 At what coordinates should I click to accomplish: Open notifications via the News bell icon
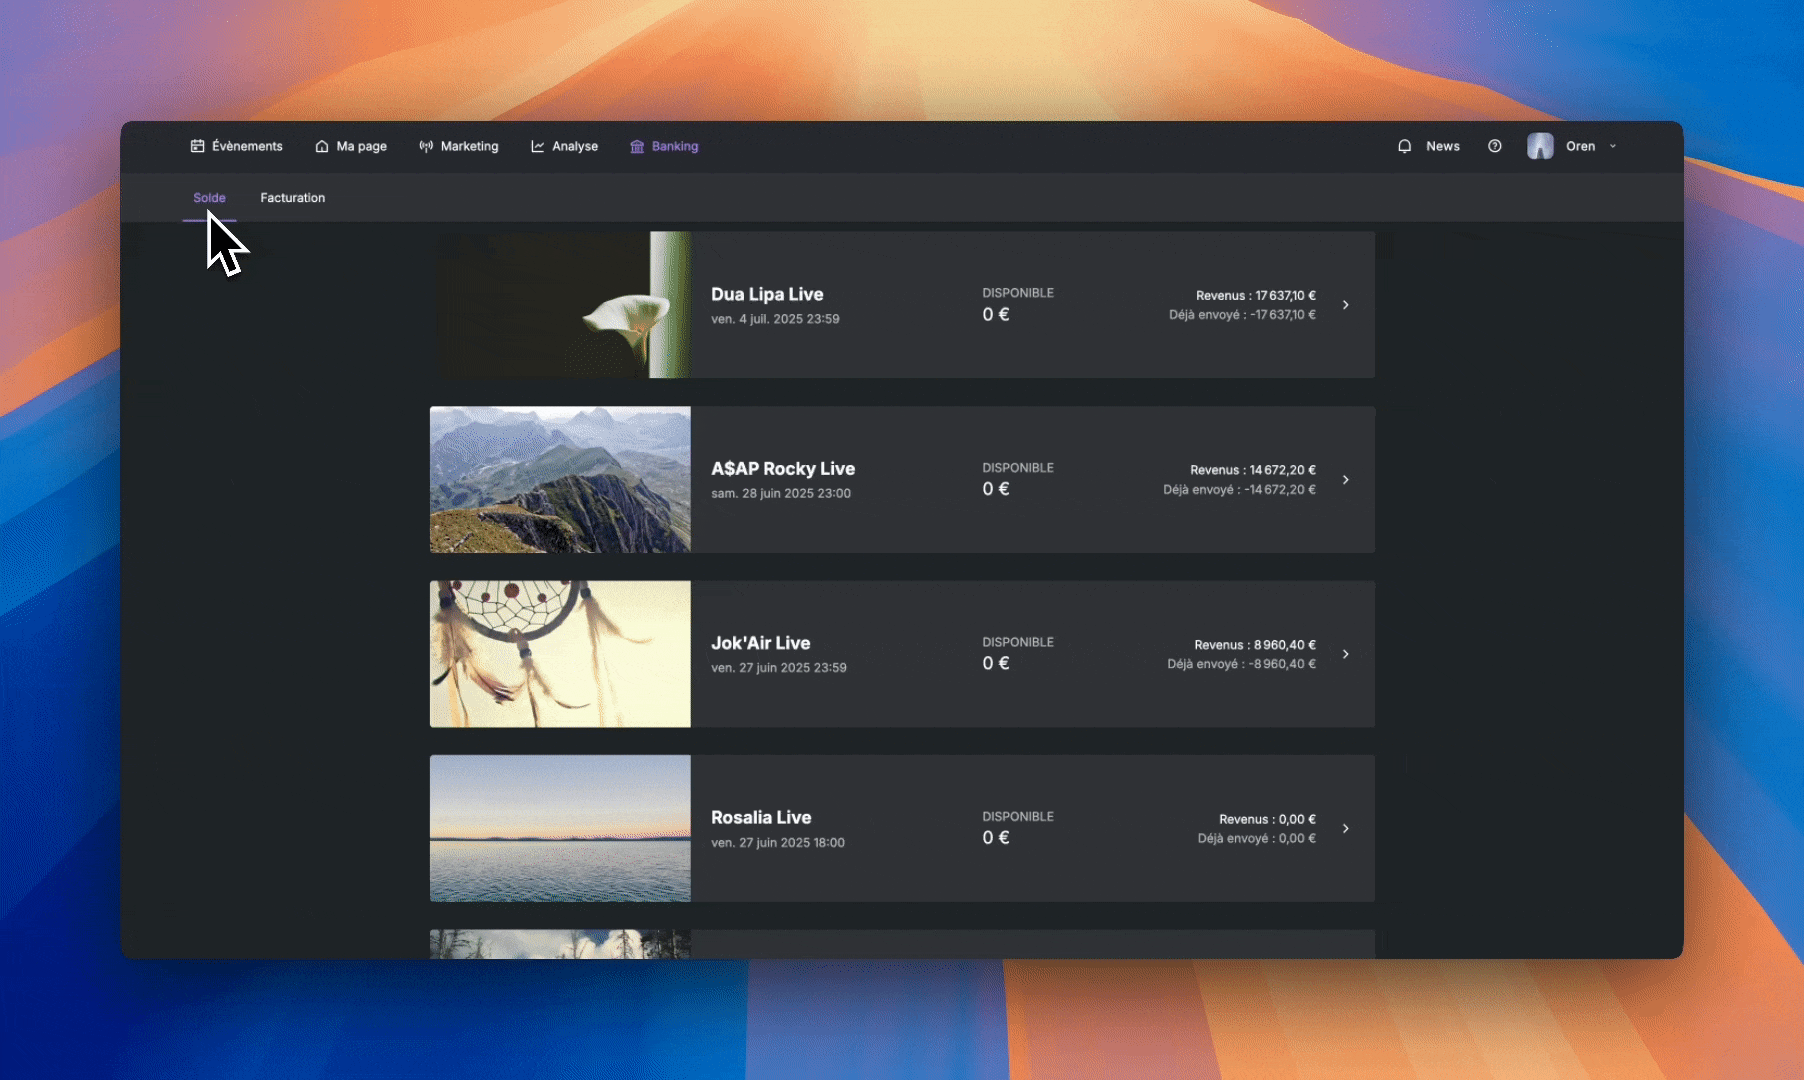[1405, 146]
